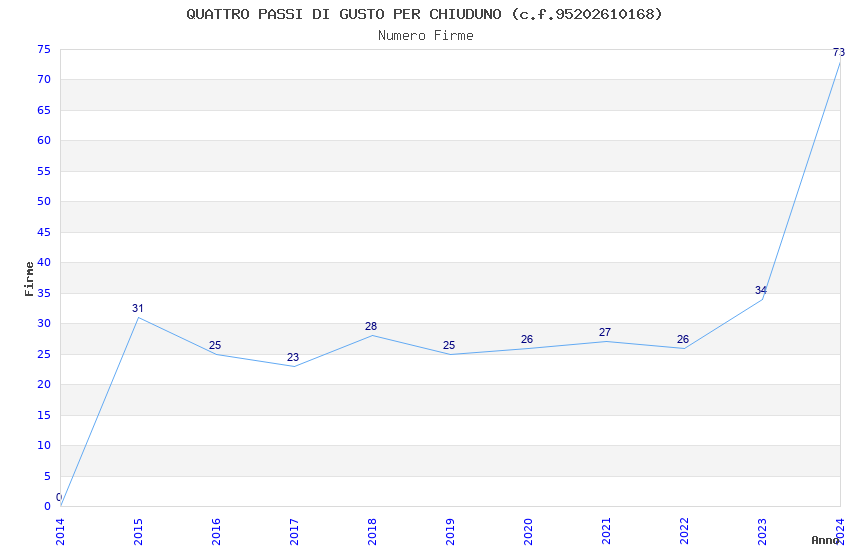Click the y-axis tick label 70
Screen dimensions: 850x550
tap(44, 80)
